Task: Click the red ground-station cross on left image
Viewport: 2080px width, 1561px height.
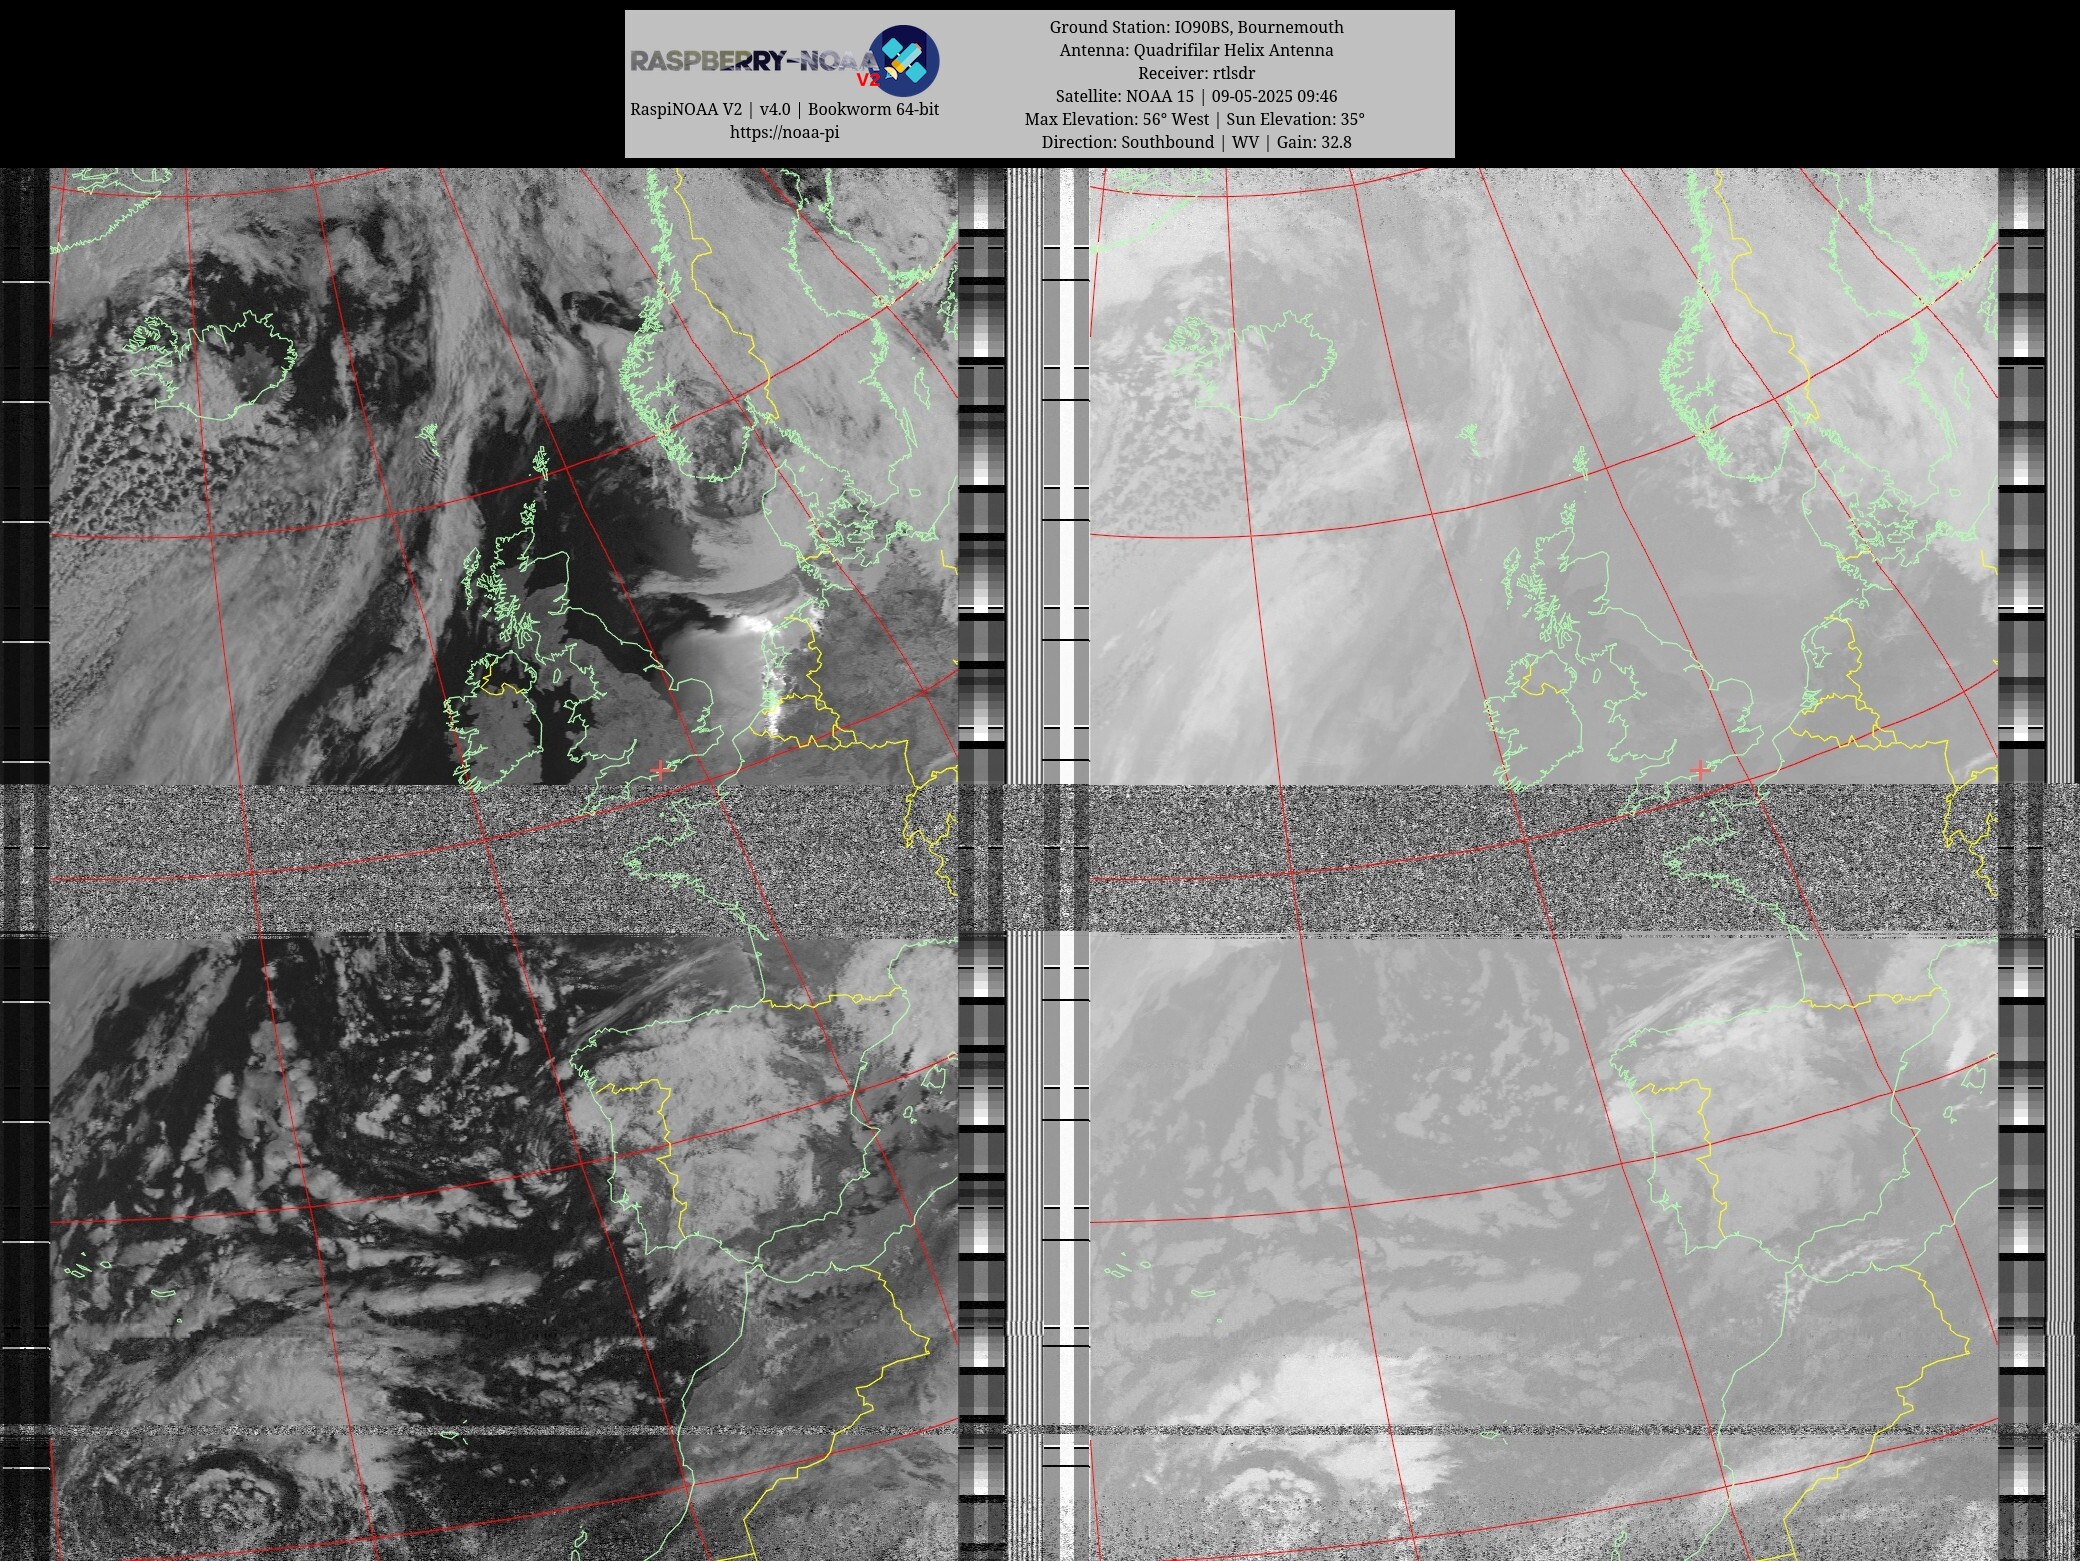Action: 660,769
